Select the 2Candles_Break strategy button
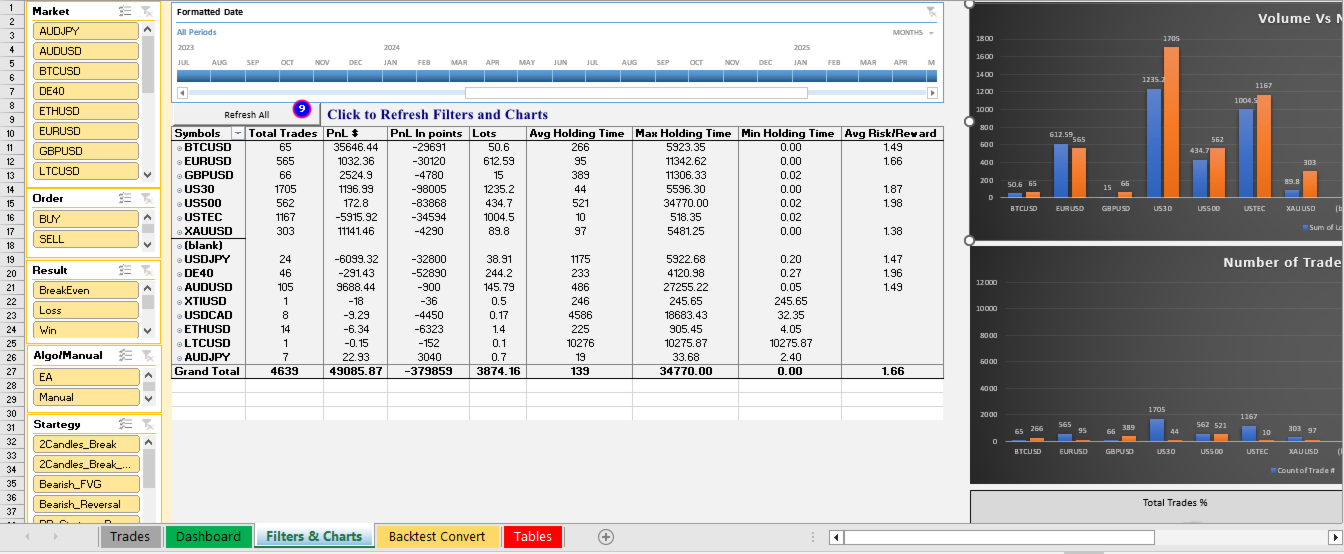This screenshot has width=1344, height=554. 86,444
